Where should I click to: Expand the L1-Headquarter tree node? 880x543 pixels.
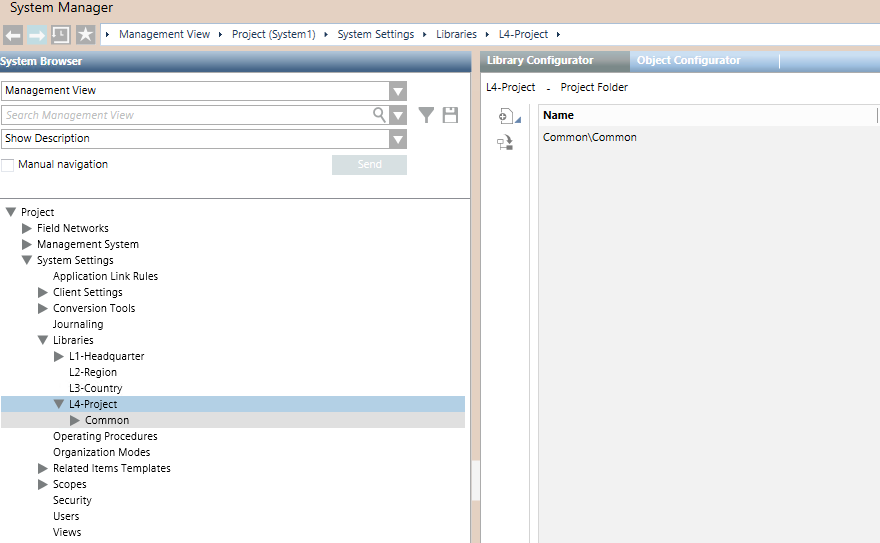[x=58, y=356]
